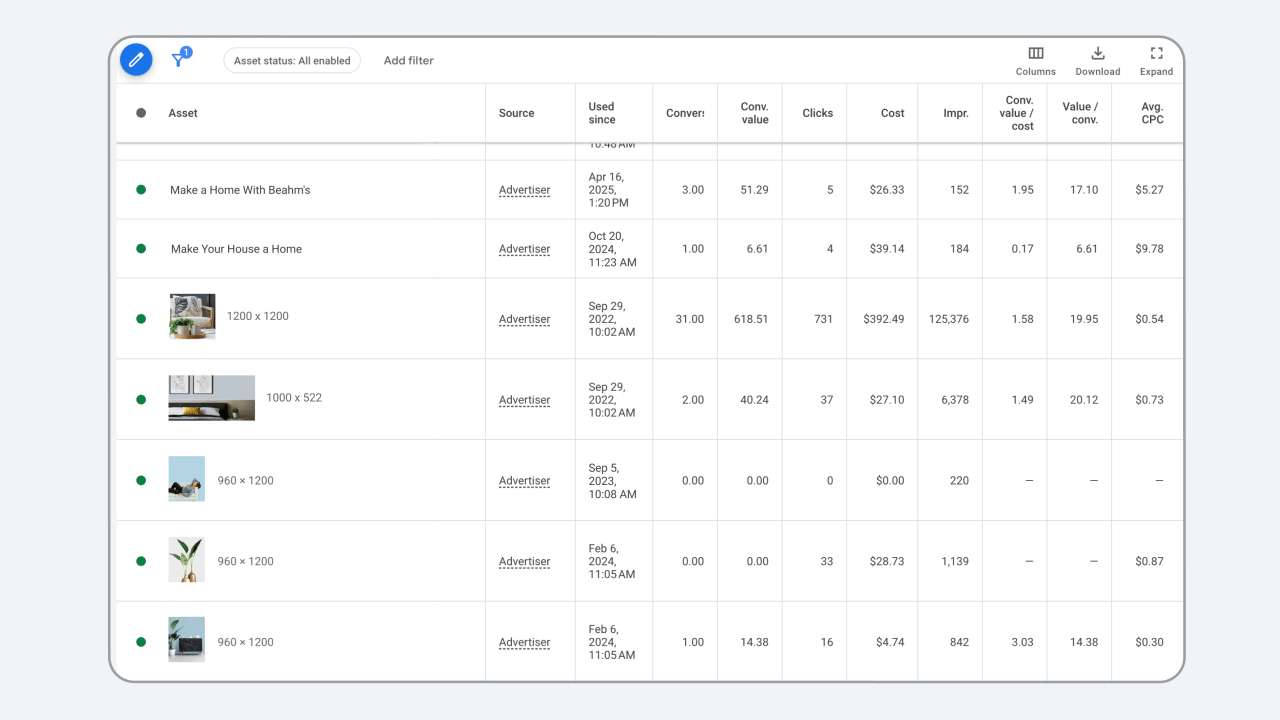Click the Add filter field
The image size is (1280, 720).
[x=408, y=61]
